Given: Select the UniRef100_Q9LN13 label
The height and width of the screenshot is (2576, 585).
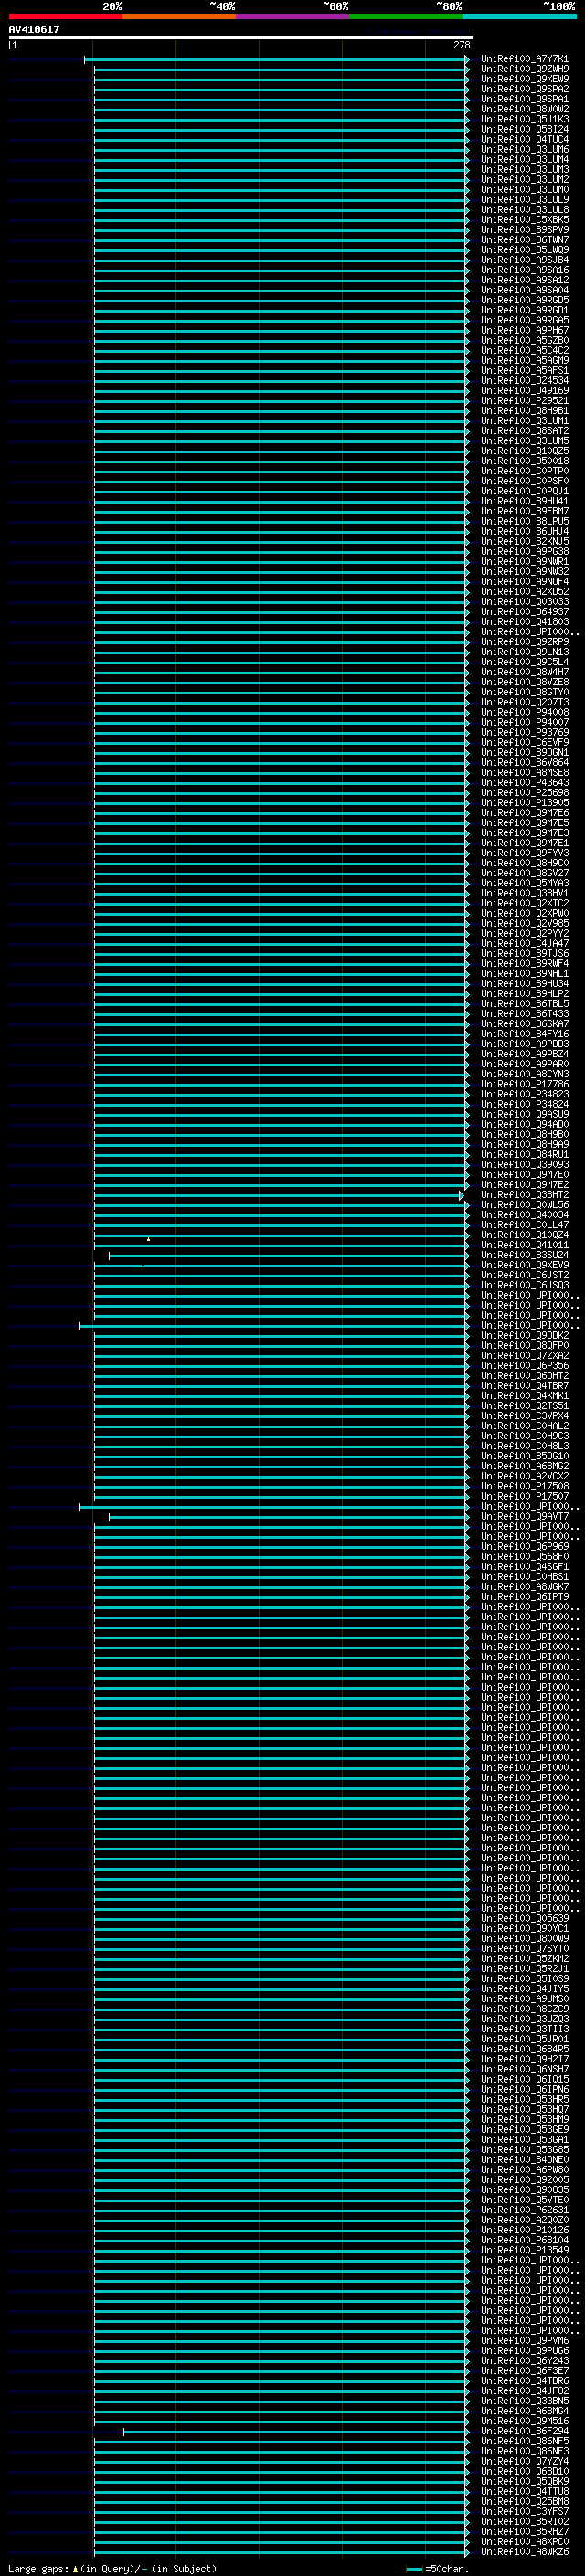Looking at the screenshot, I should [x=524, y=652].
